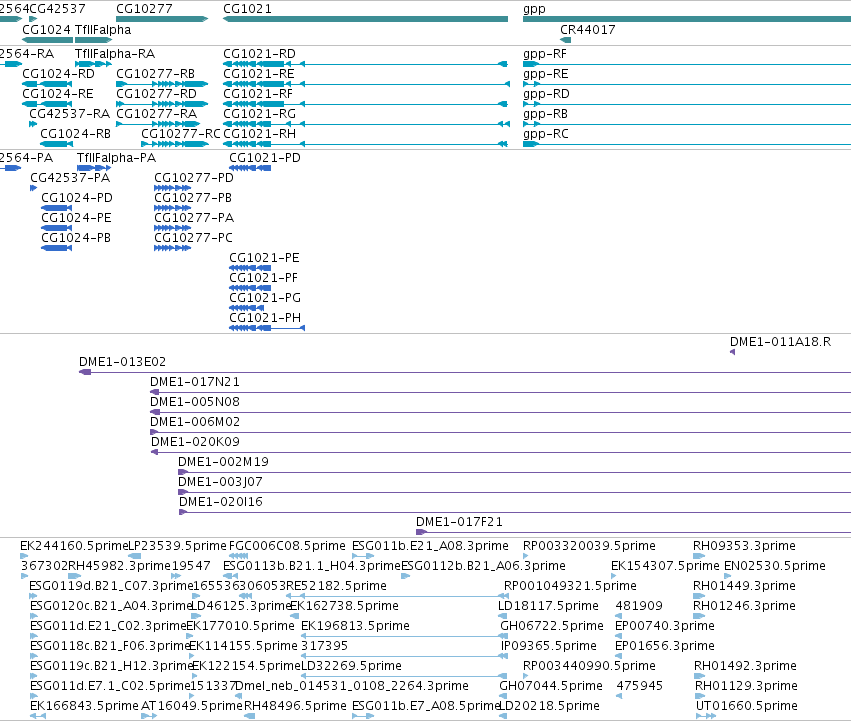Select EST LD18117.5prime
Viewport: 851px width, 721px height.
[548, 606]
